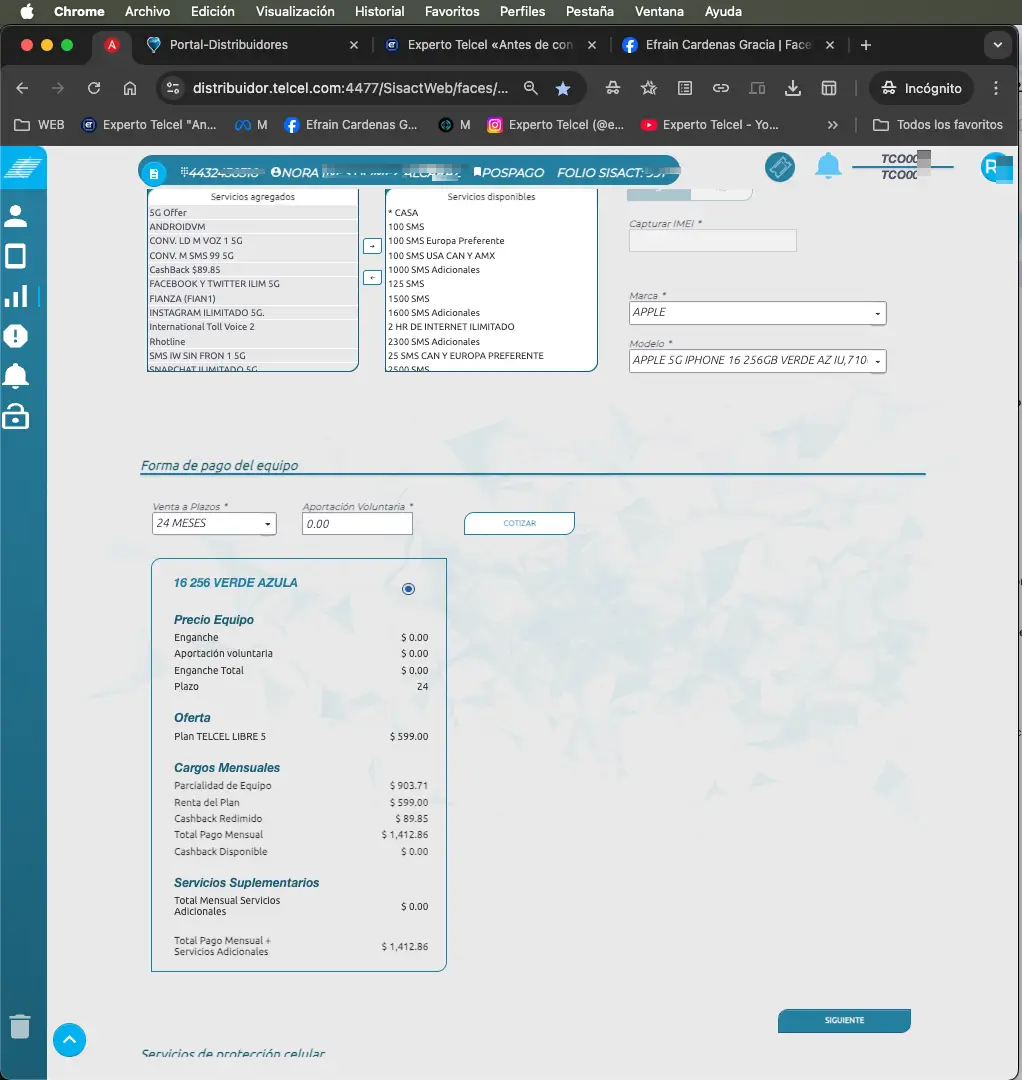Select "International Toll Voice 2" service

click(253, 327)
